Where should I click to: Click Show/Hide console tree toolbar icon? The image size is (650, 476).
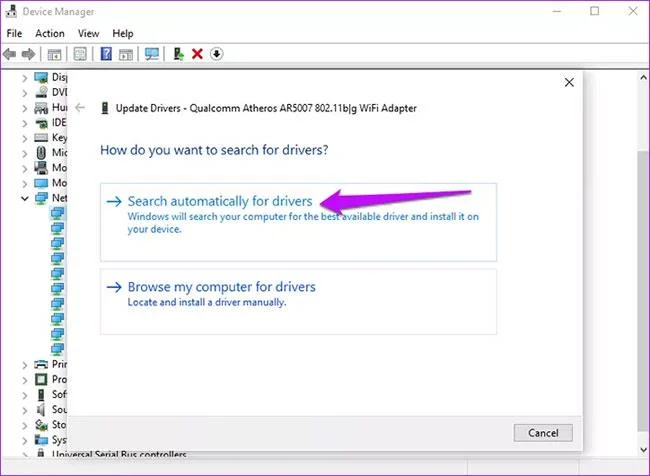54,54
